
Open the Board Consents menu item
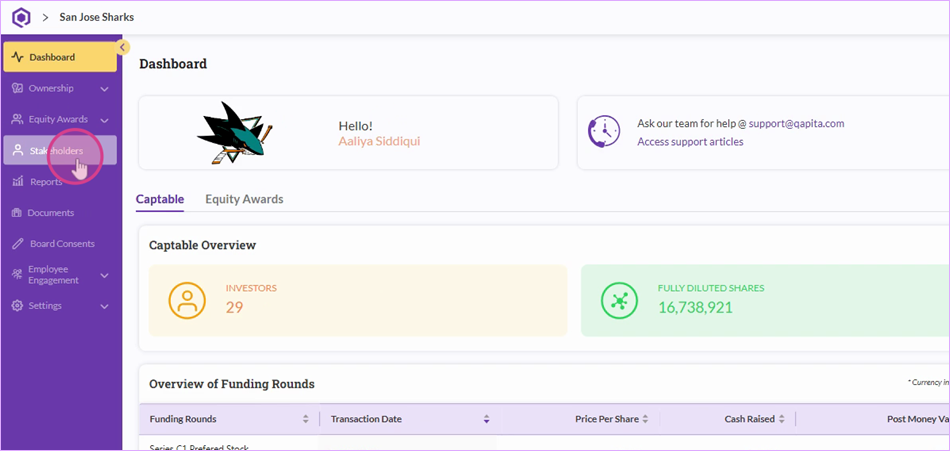point(60,244)
